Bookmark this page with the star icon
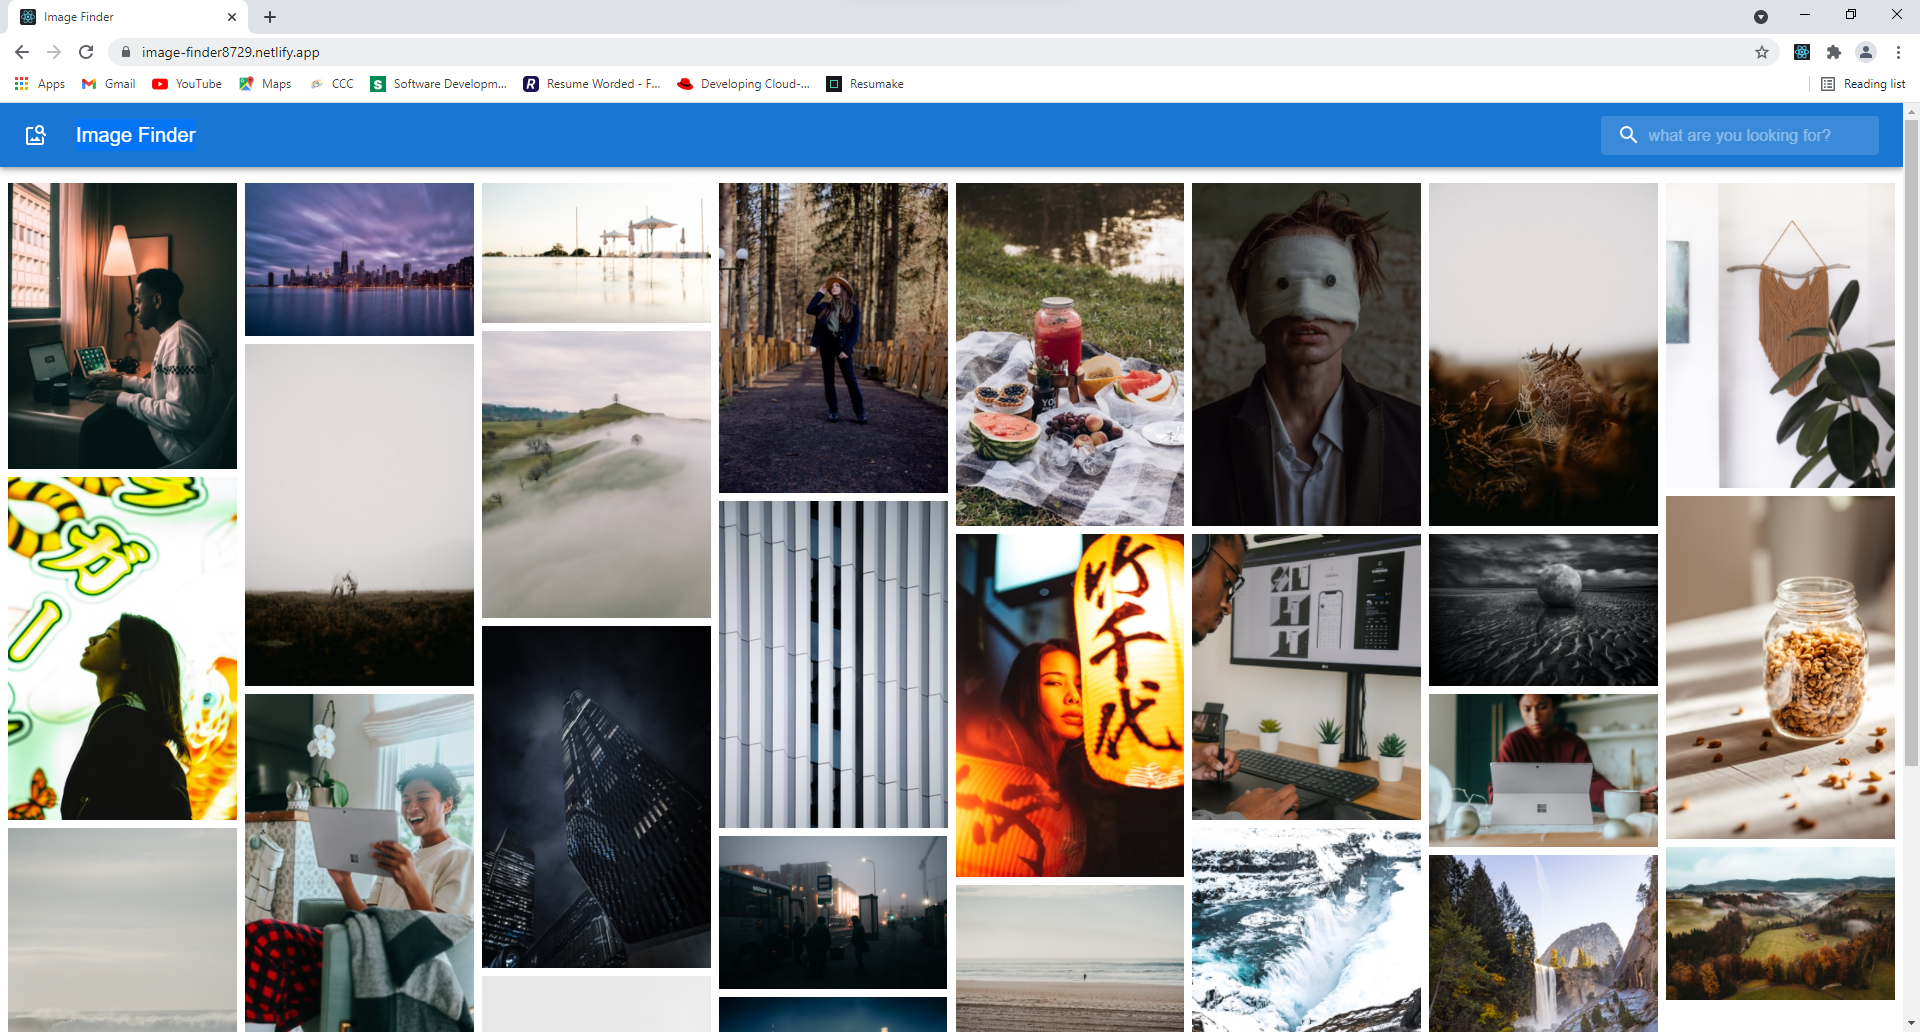 [x=1762, y=52]
